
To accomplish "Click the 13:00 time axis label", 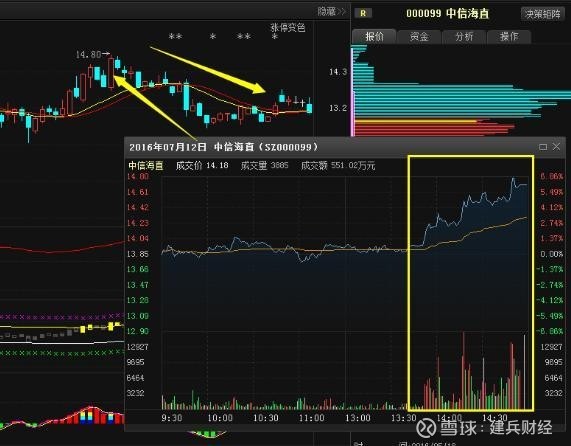I will (358, 418).
